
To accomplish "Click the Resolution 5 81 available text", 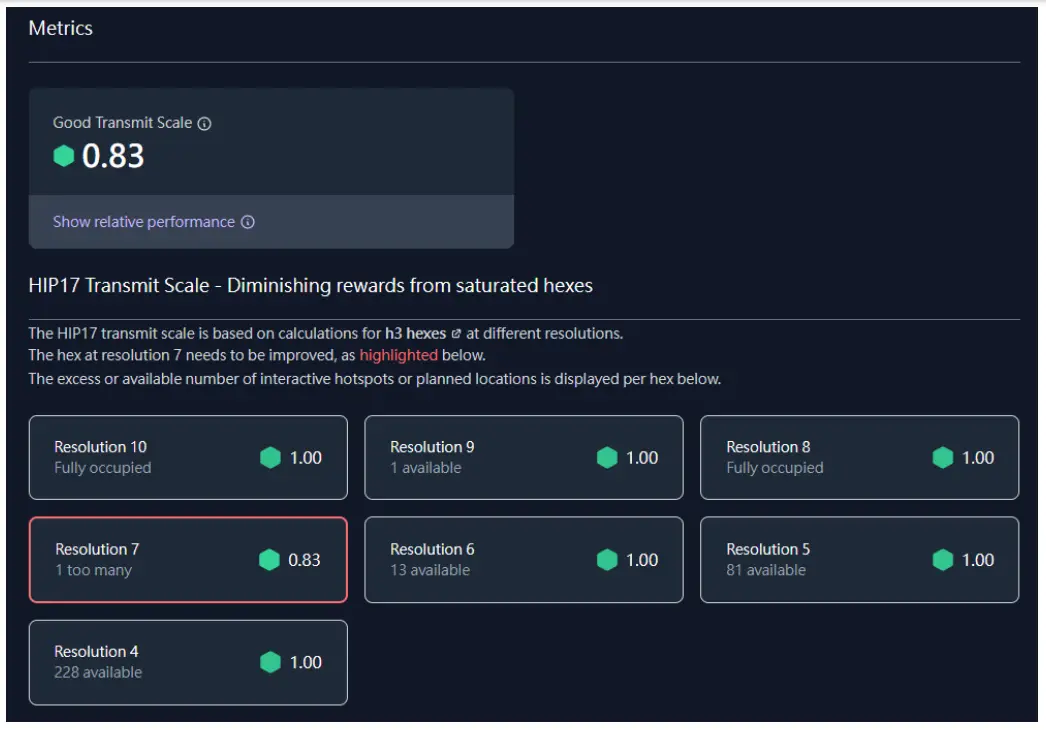I will (x=766, y=570).
